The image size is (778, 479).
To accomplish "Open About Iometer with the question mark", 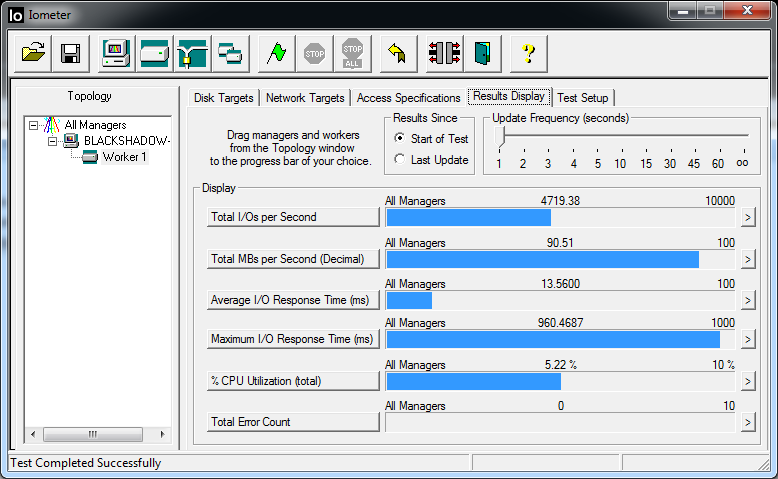I will [528, 53].
